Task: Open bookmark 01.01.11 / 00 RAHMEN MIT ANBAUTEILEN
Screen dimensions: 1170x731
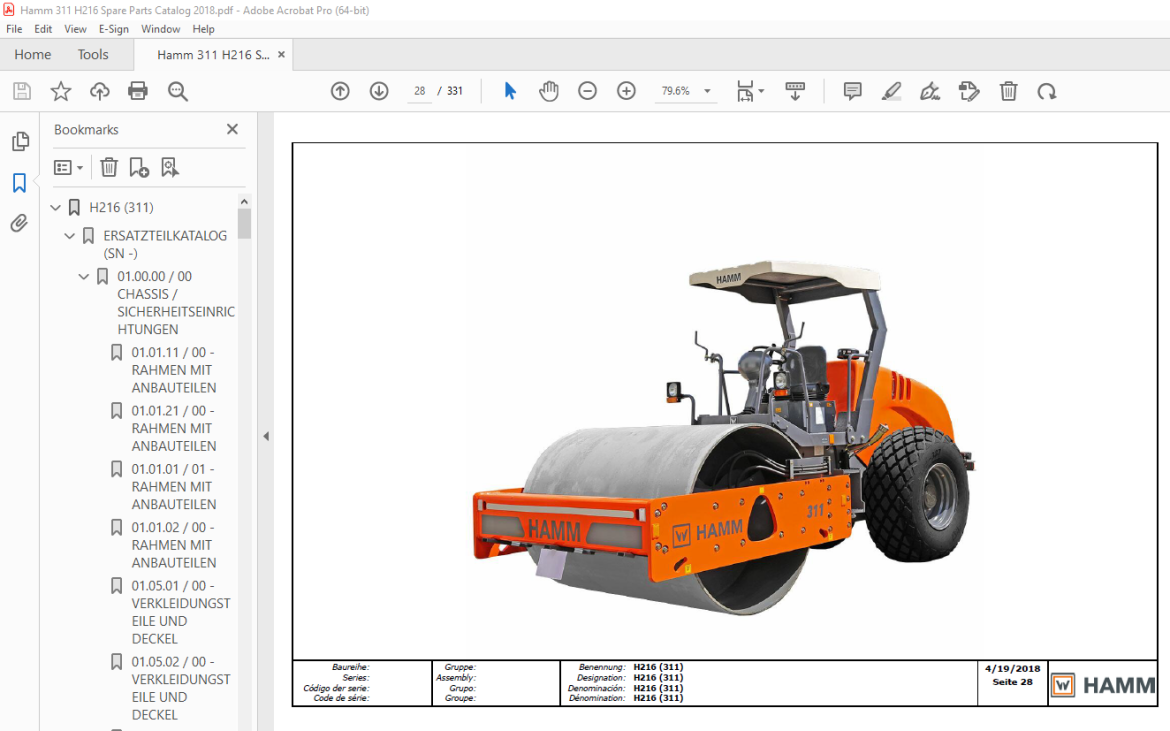Action: pos(173,370)
